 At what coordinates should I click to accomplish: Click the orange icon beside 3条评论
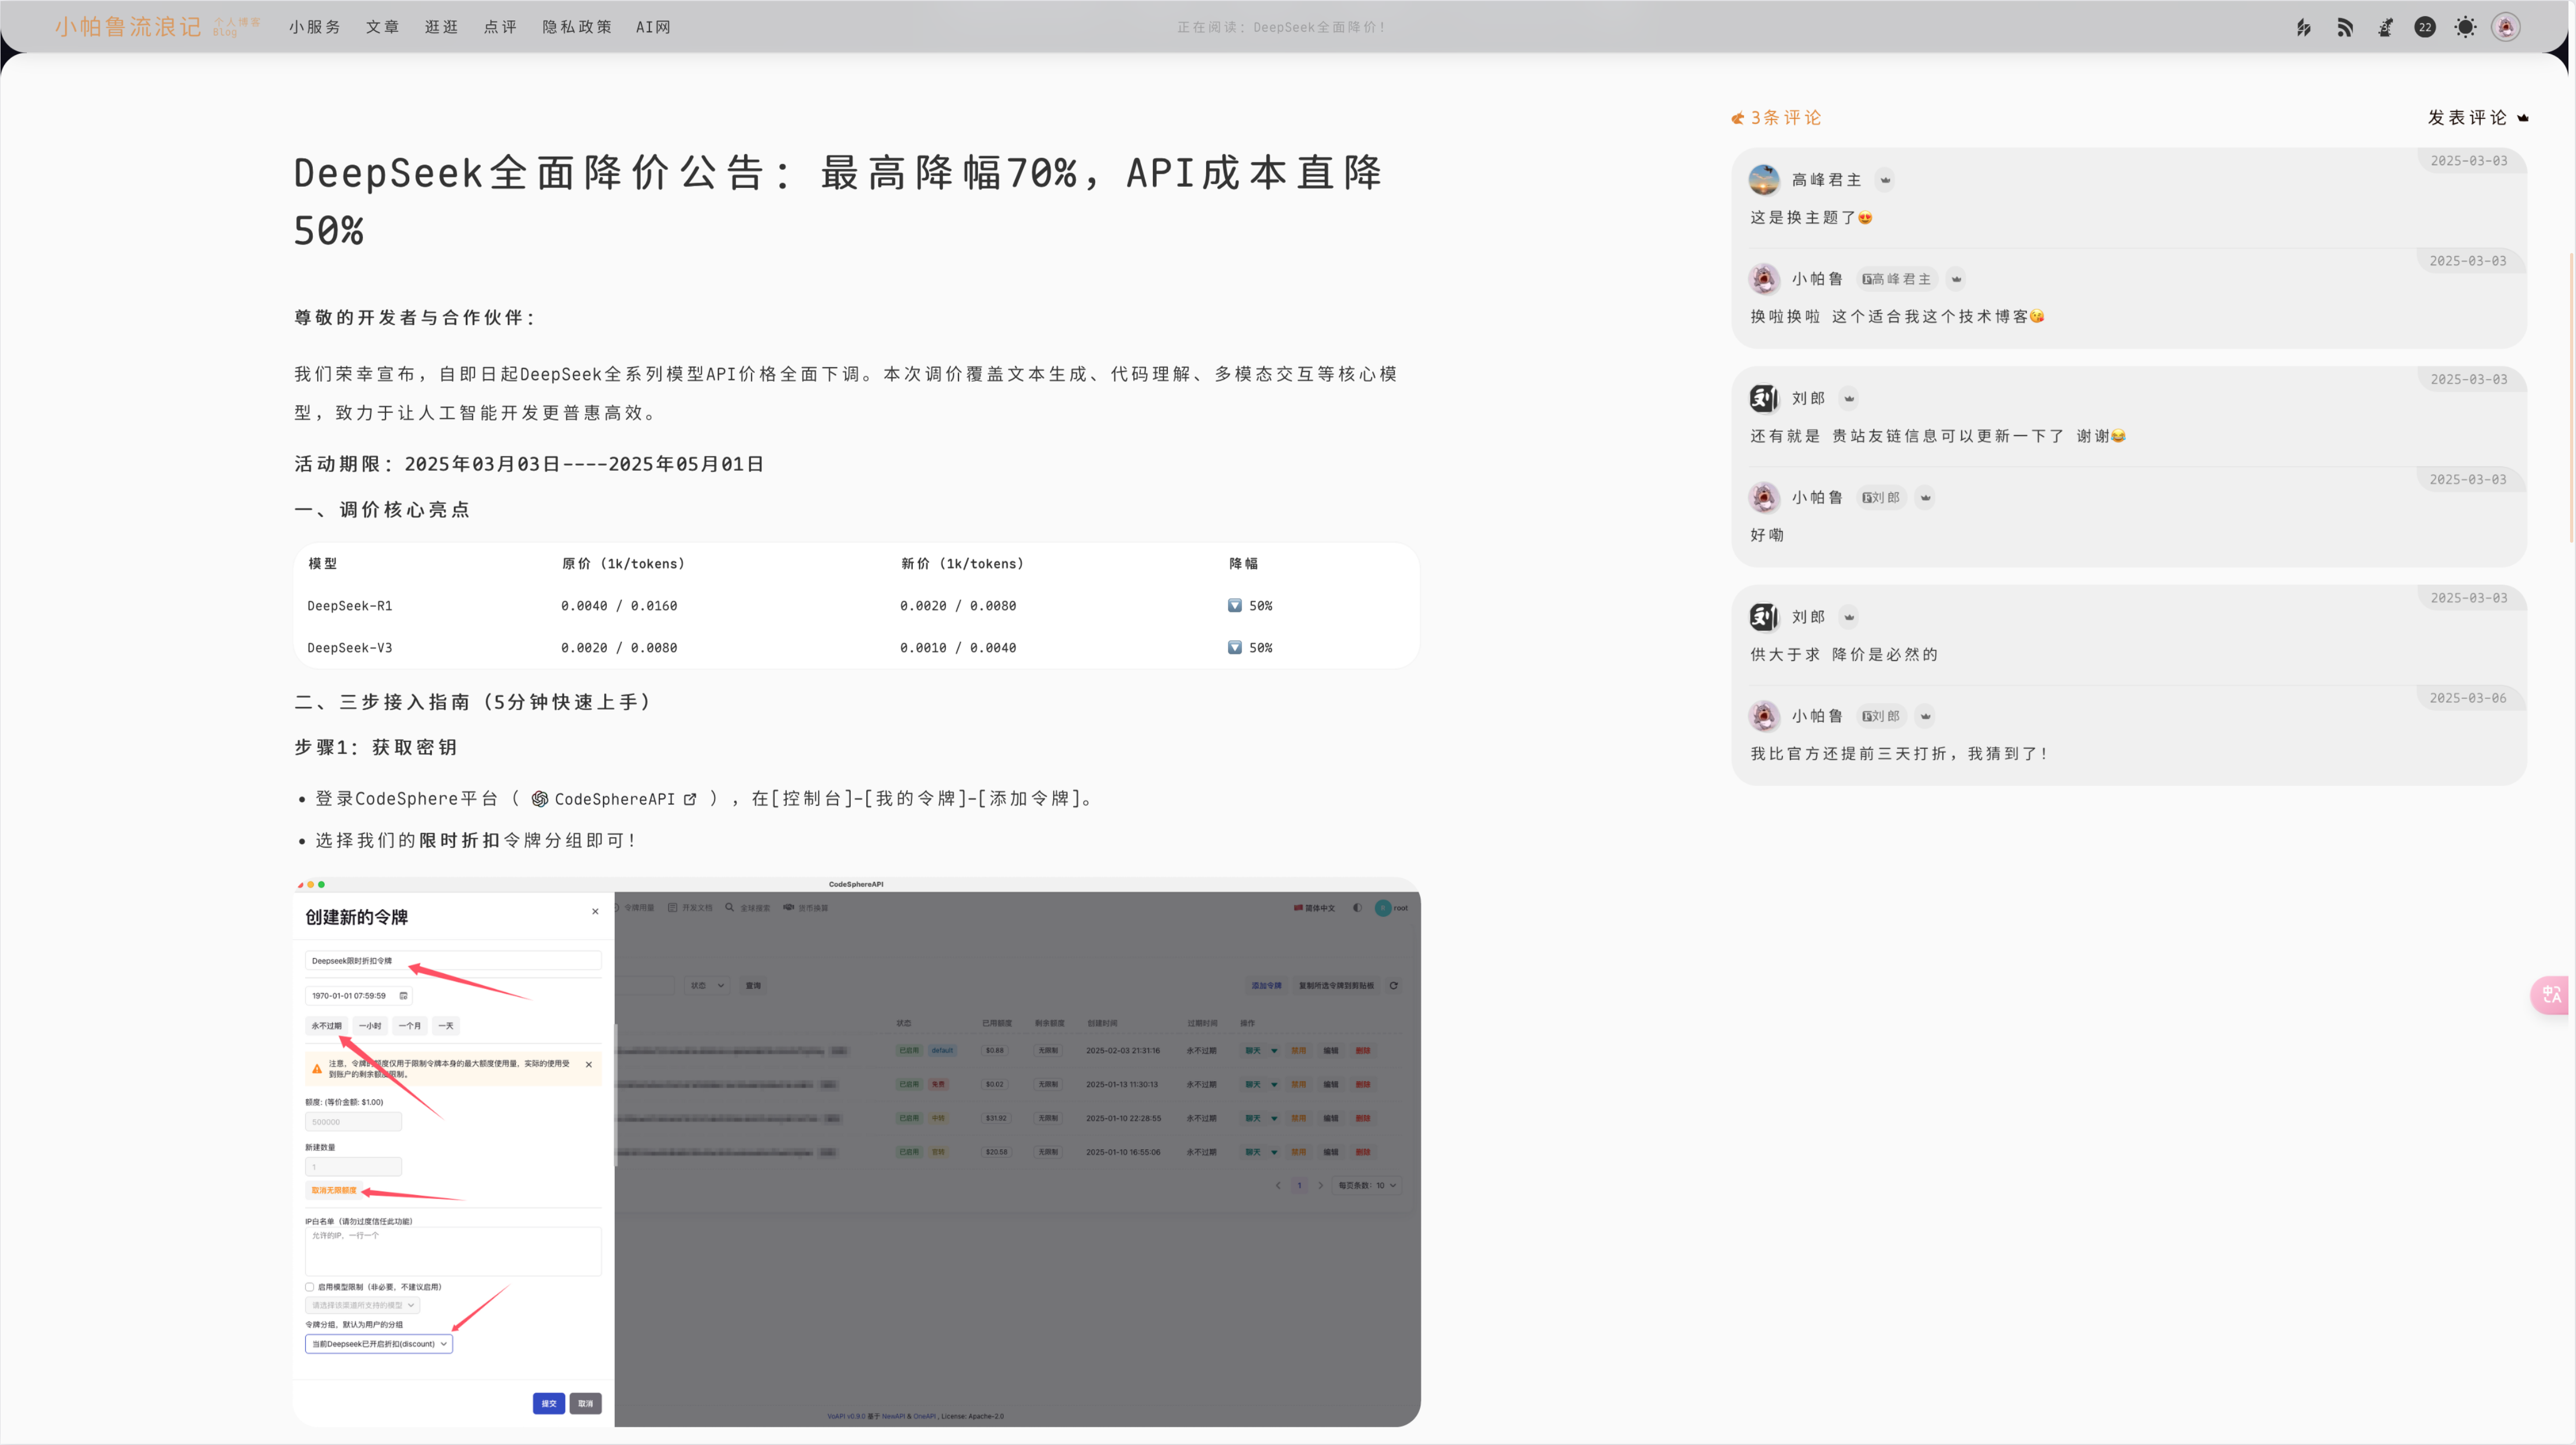1738,119
